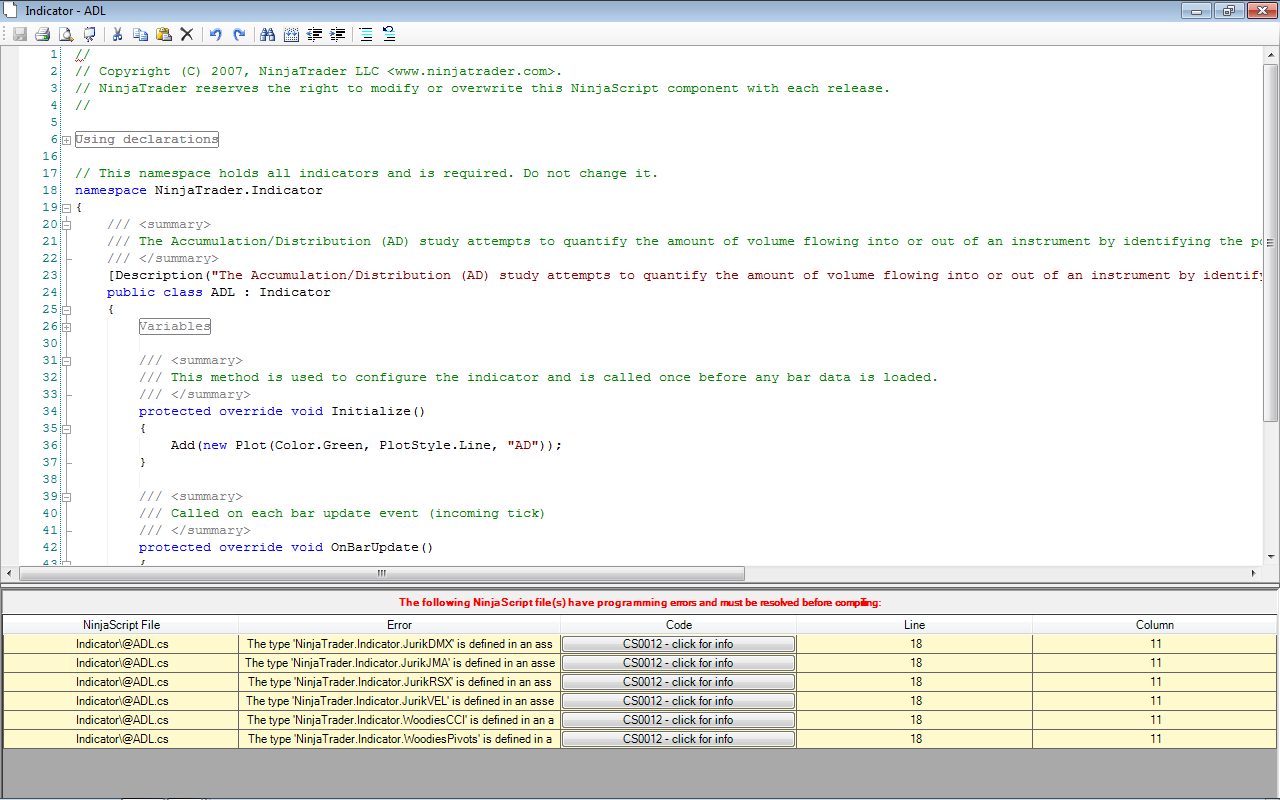Screen dimensions: 1280x800
Task: Open CS0012 info for the WoodiesCCI error
Action: [678, 720]
